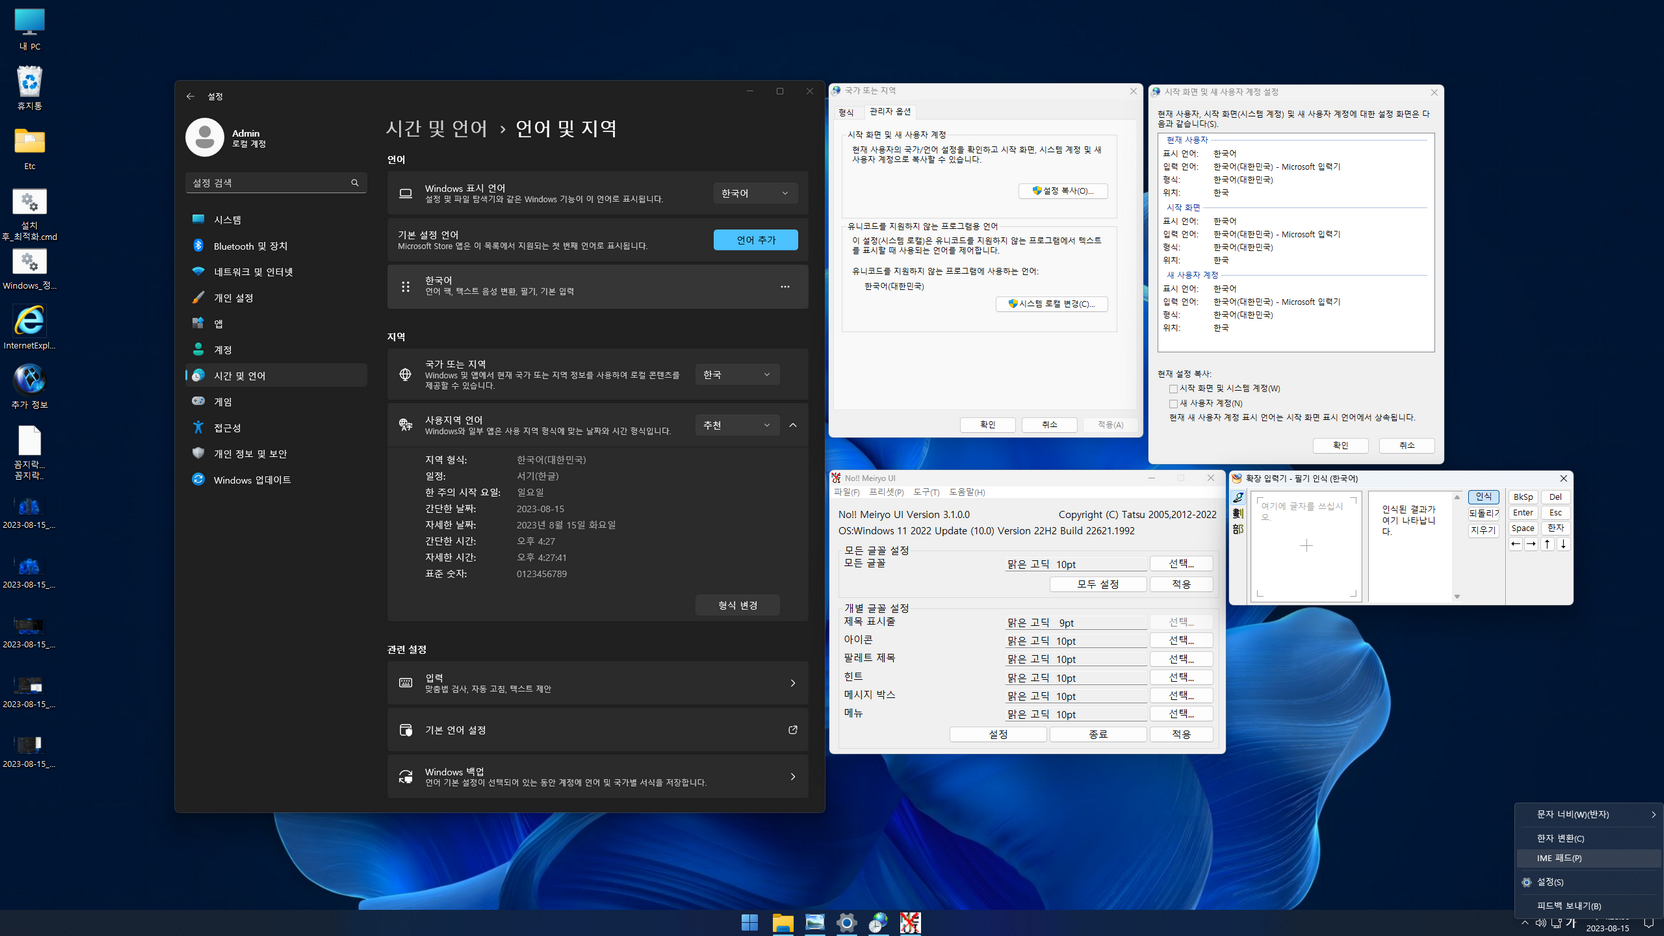Click No!! Meiryo UI taskbar icon
This screenshot has height=936, width=1664.
[x=910, y=922]
